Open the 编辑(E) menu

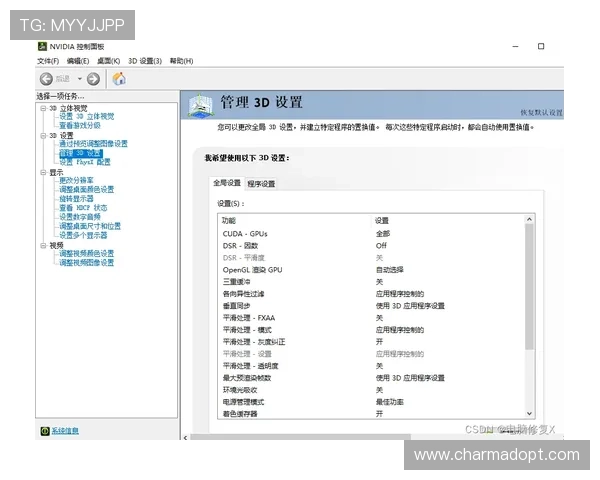[78, 61]
